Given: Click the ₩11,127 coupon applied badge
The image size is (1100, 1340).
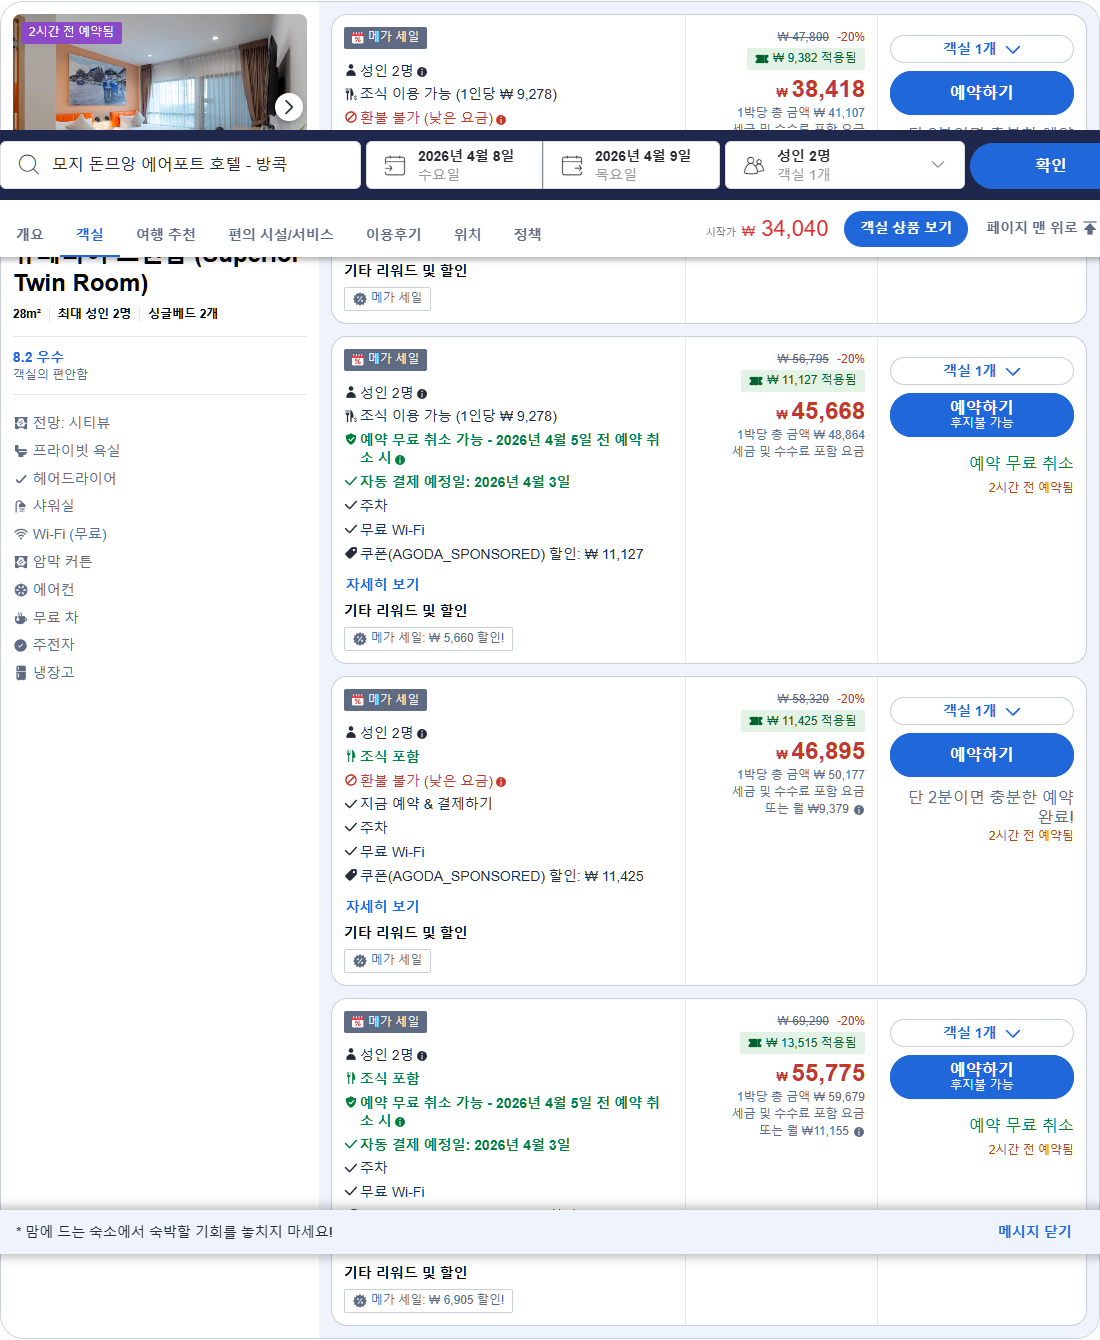Looking at the screenshot, I should 803,380.
